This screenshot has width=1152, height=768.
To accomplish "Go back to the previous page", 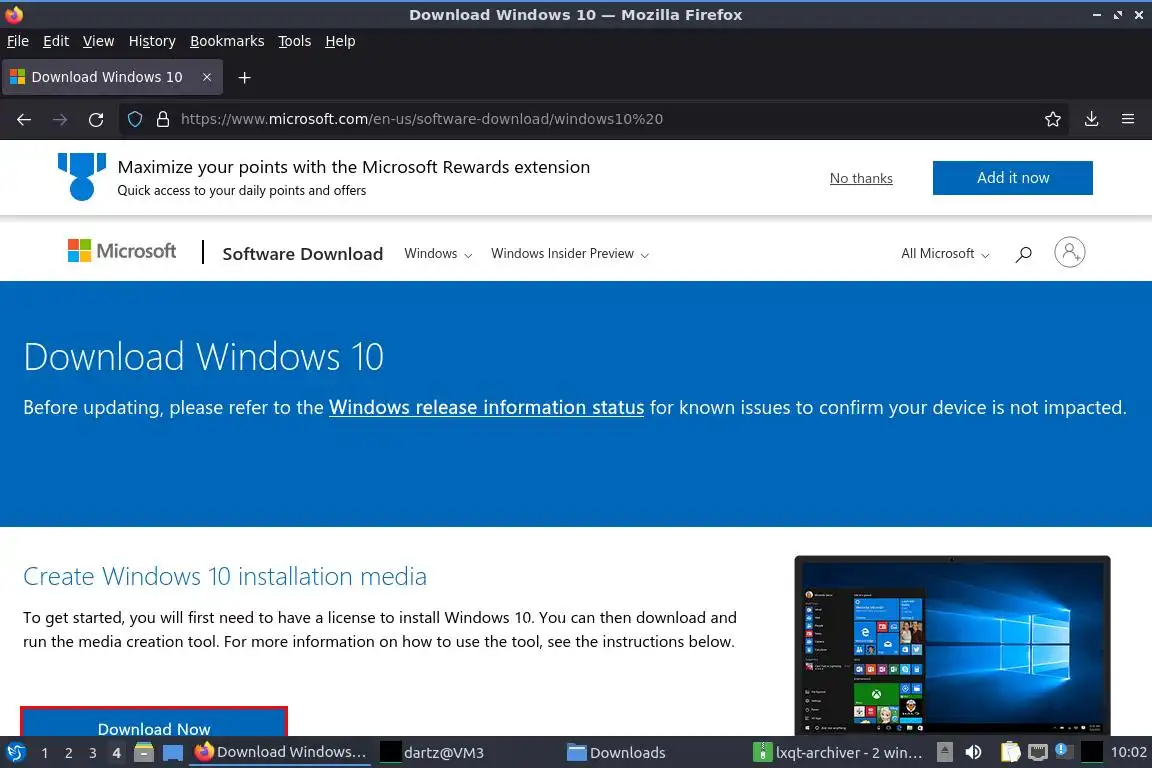I will [24, 119].
